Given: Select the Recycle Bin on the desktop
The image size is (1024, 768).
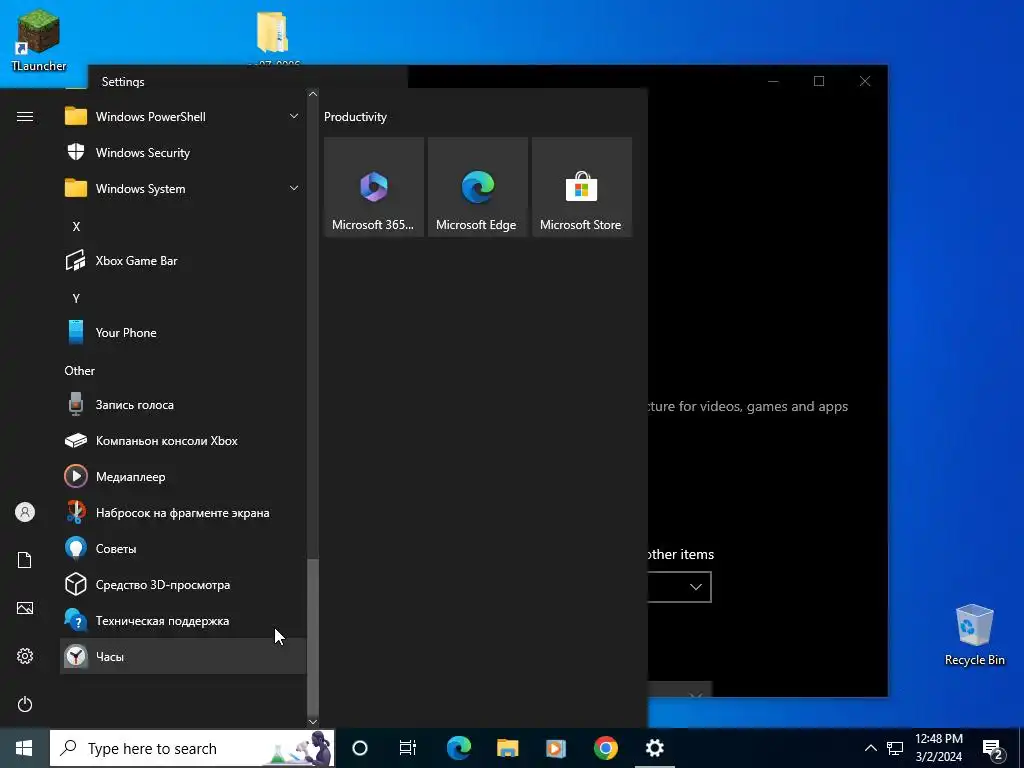Looking at the screenshot, I should [974, 635].
